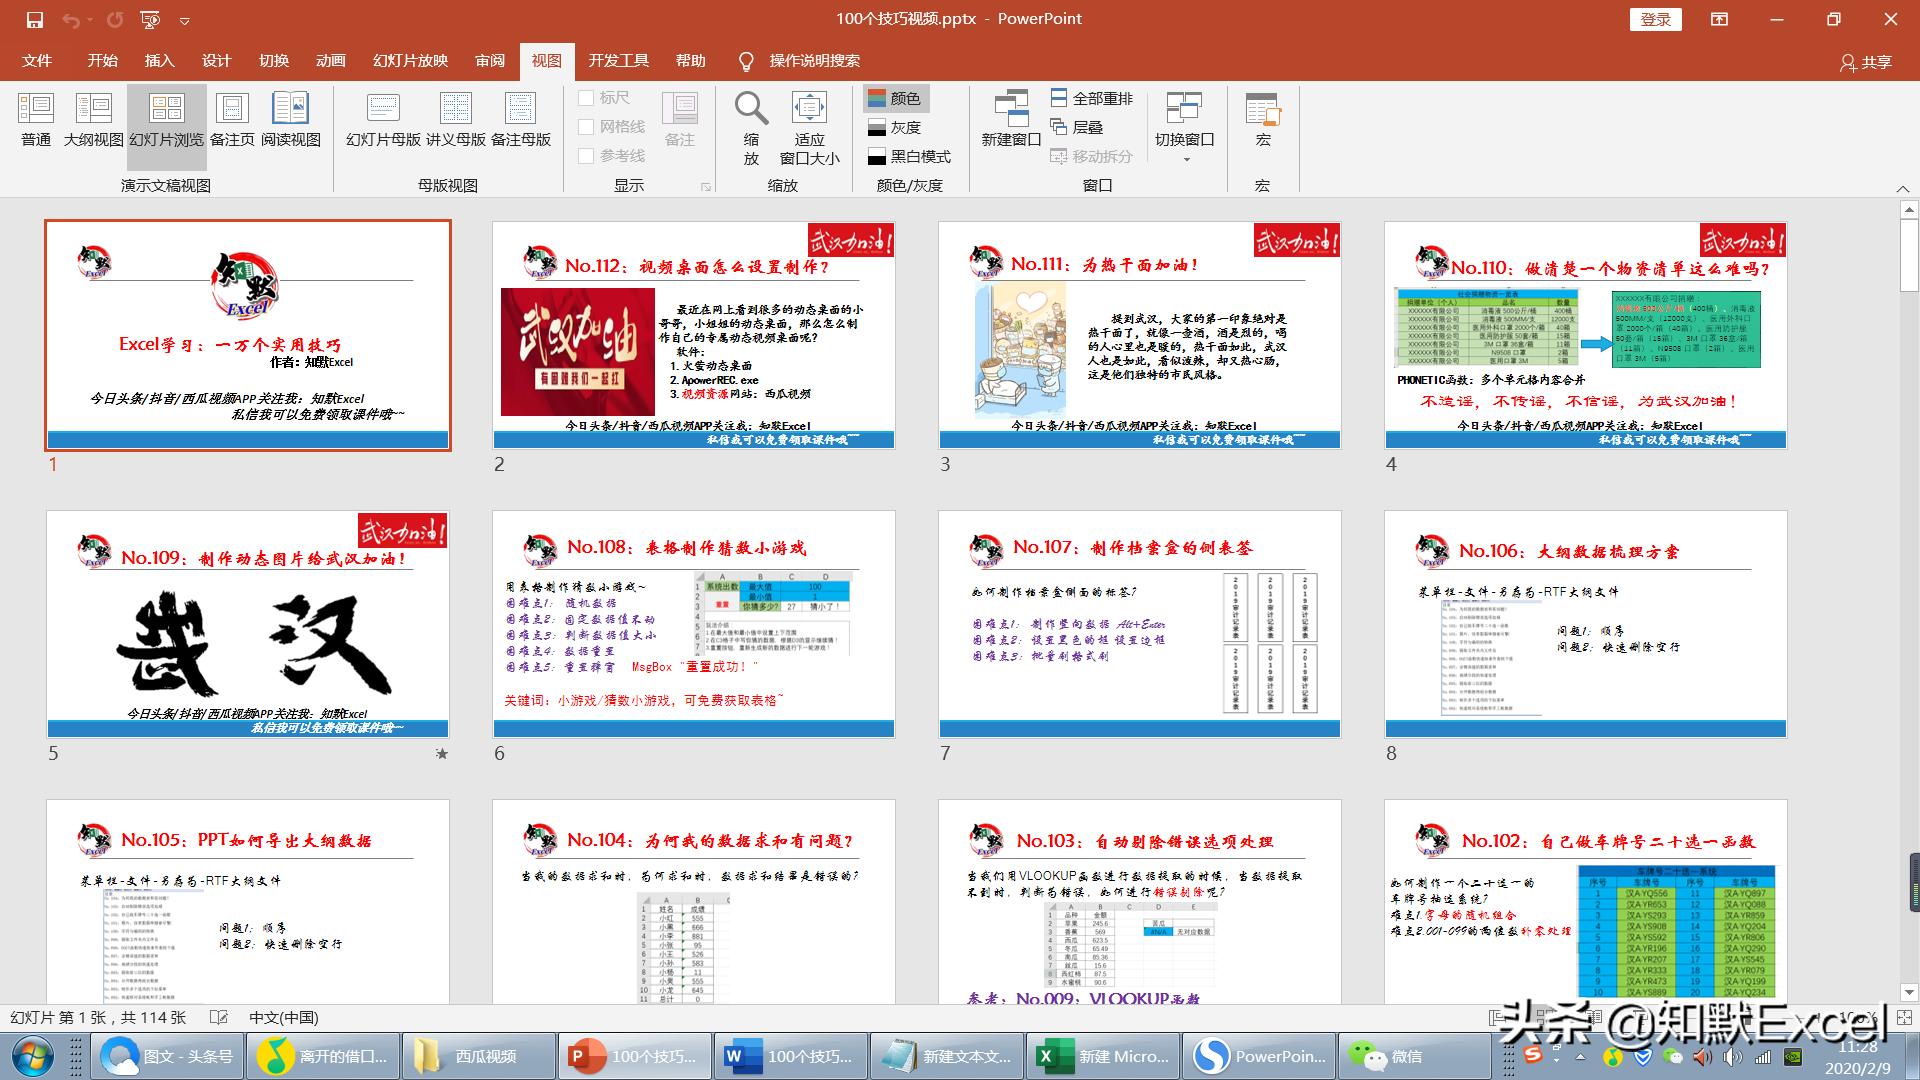
Task: Switch to Reading view (阅读视图)
Action: (x=290, y=119)
